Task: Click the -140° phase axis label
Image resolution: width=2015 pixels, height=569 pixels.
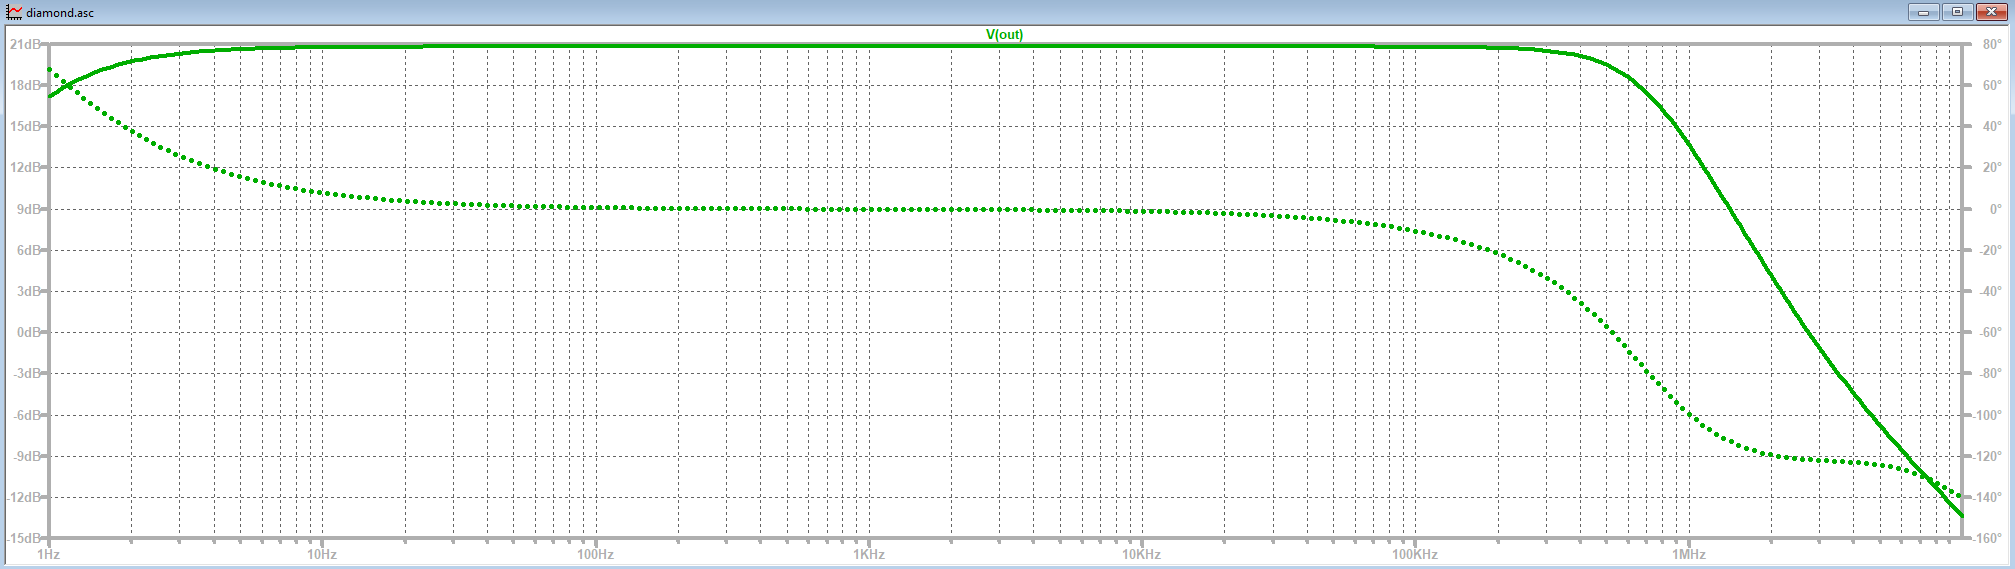Action: [x=1987, y=497]
